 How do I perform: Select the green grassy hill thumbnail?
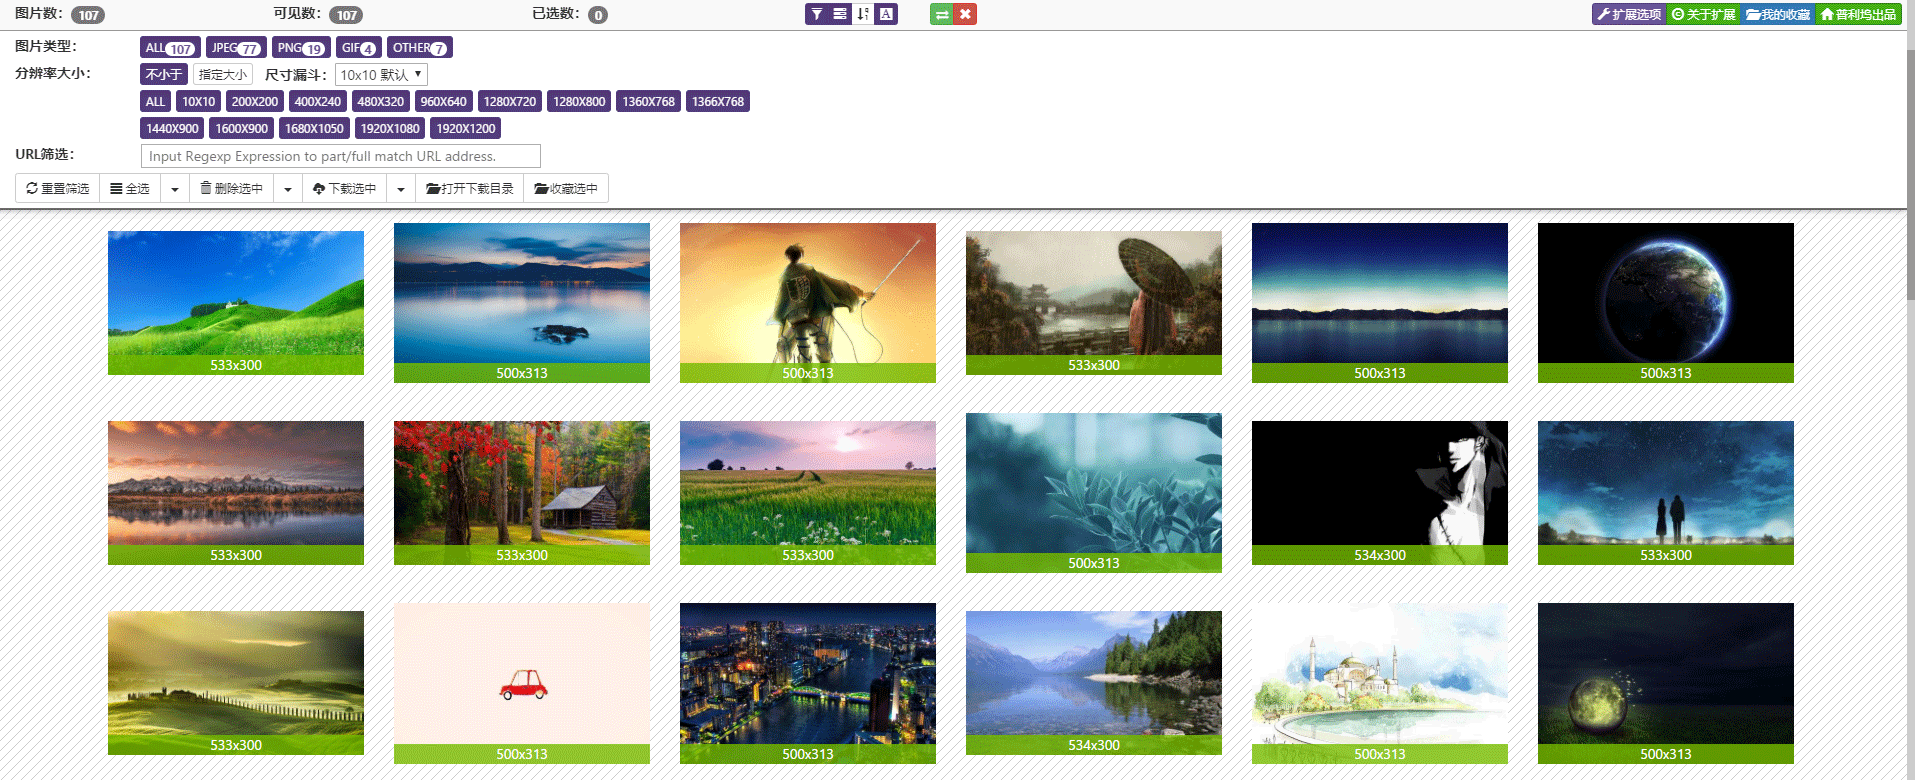click(236, 303)
